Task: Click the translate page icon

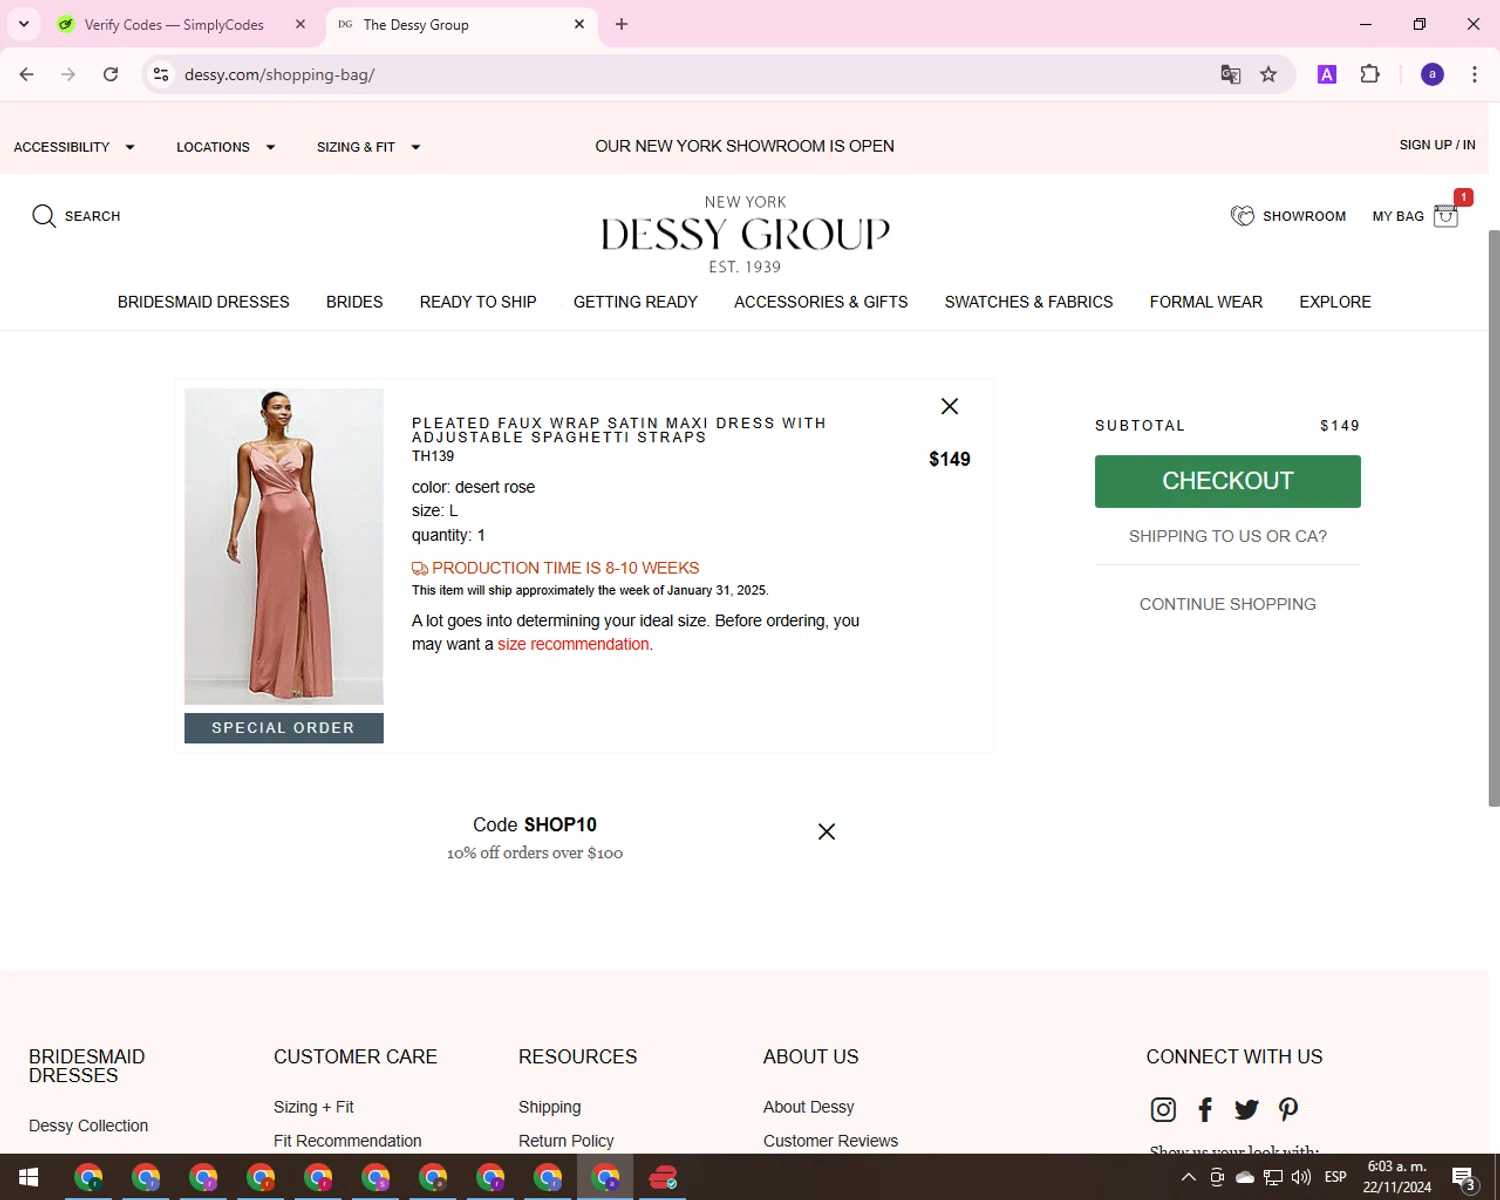Action: pyautogui.click(x=1231, y=74)
